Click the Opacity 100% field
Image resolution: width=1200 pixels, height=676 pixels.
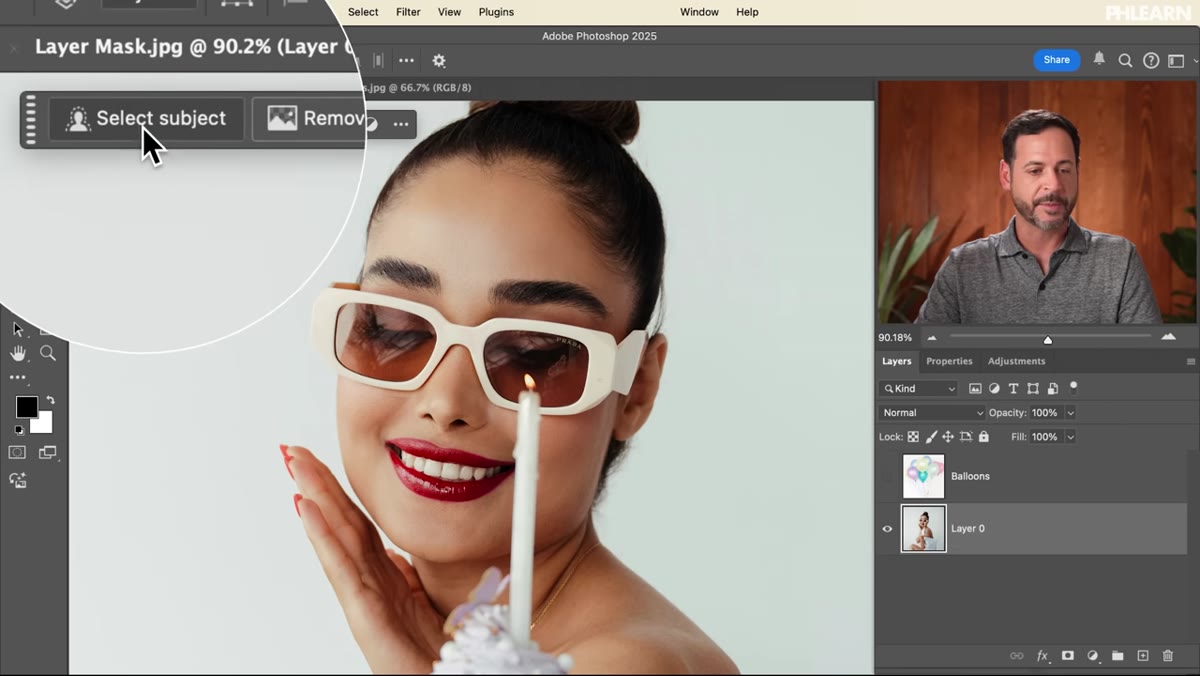pyautogui.click(x=1046, y=413)
